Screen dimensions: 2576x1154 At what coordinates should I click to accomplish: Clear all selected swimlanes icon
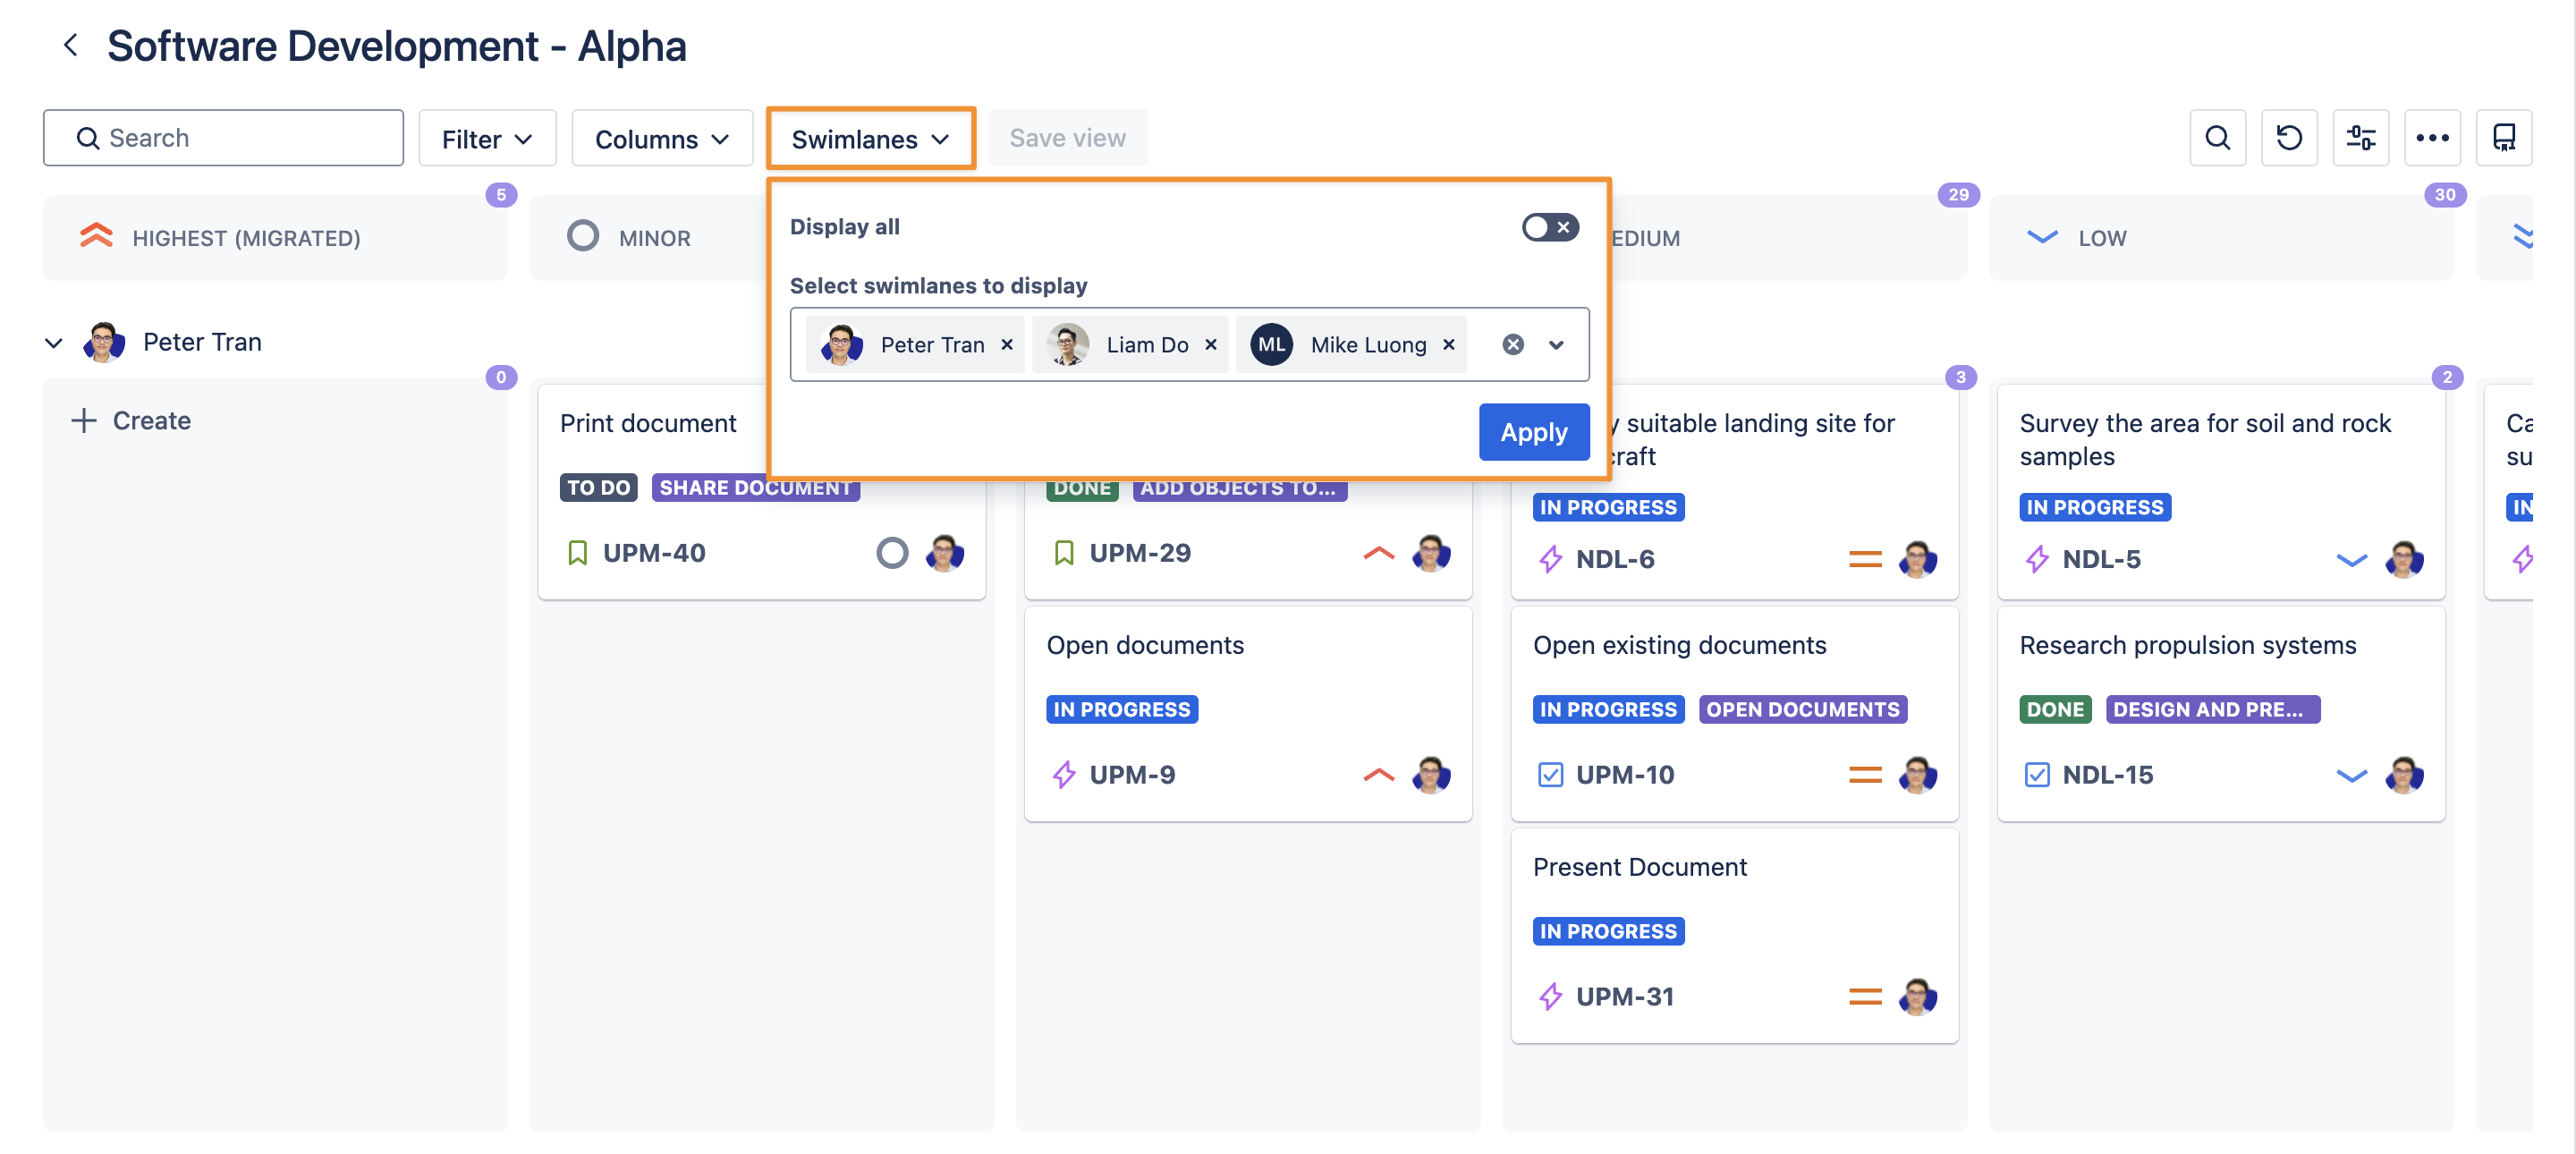[1513, 345]
